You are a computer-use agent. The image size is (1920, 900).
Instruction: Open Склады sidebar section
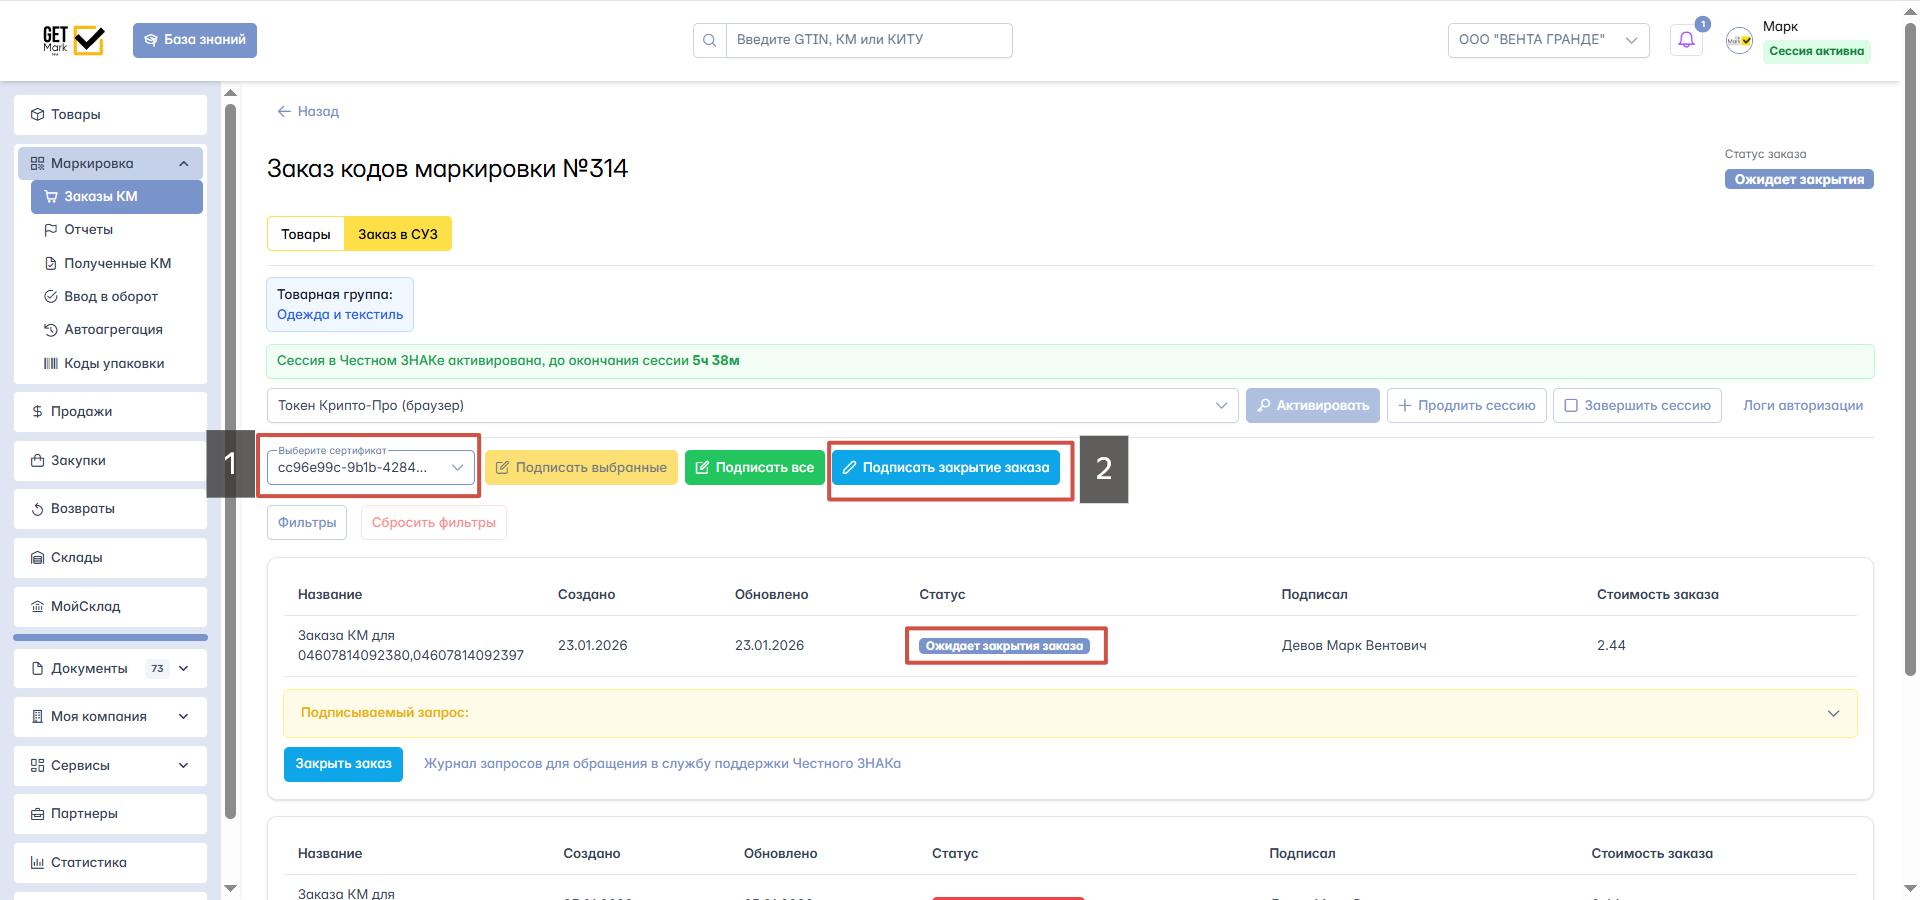(110, 558)
